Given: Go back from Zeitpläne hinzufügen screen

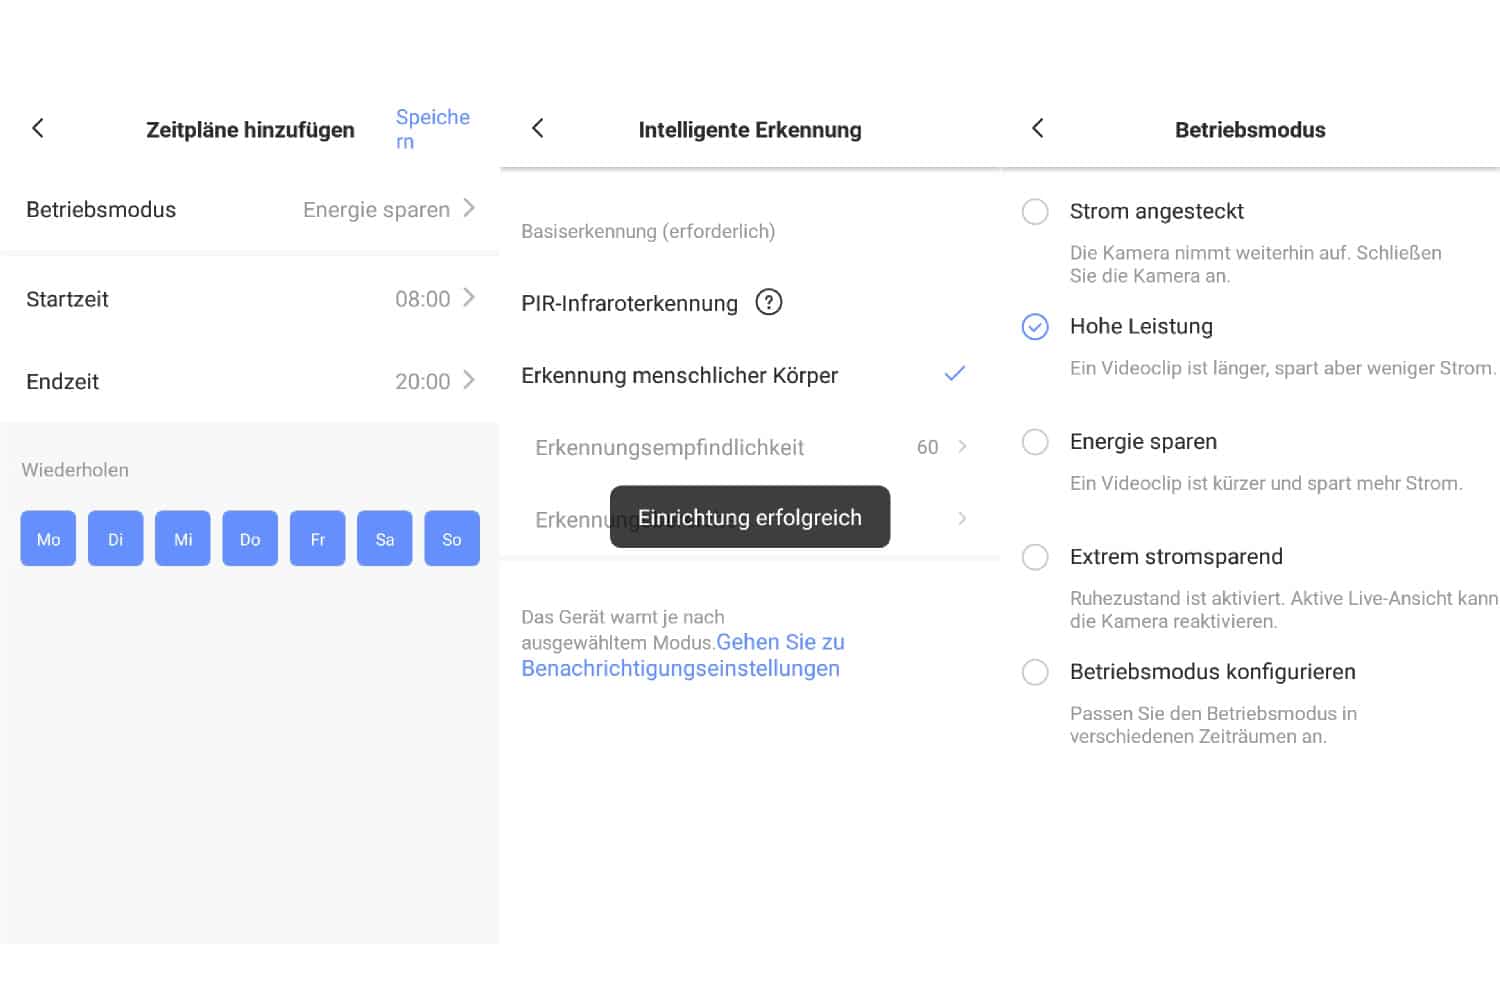Looking at the screenshot, I should pos(38,128).
